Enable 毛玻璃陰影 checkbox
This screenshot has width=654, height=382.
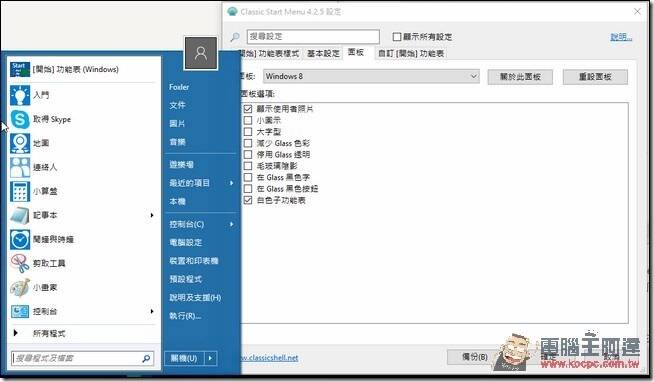coord(248,166)
